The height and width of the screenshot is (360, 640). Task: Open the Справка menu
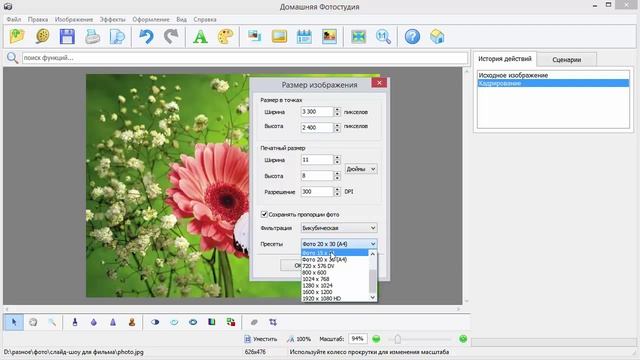205,19
